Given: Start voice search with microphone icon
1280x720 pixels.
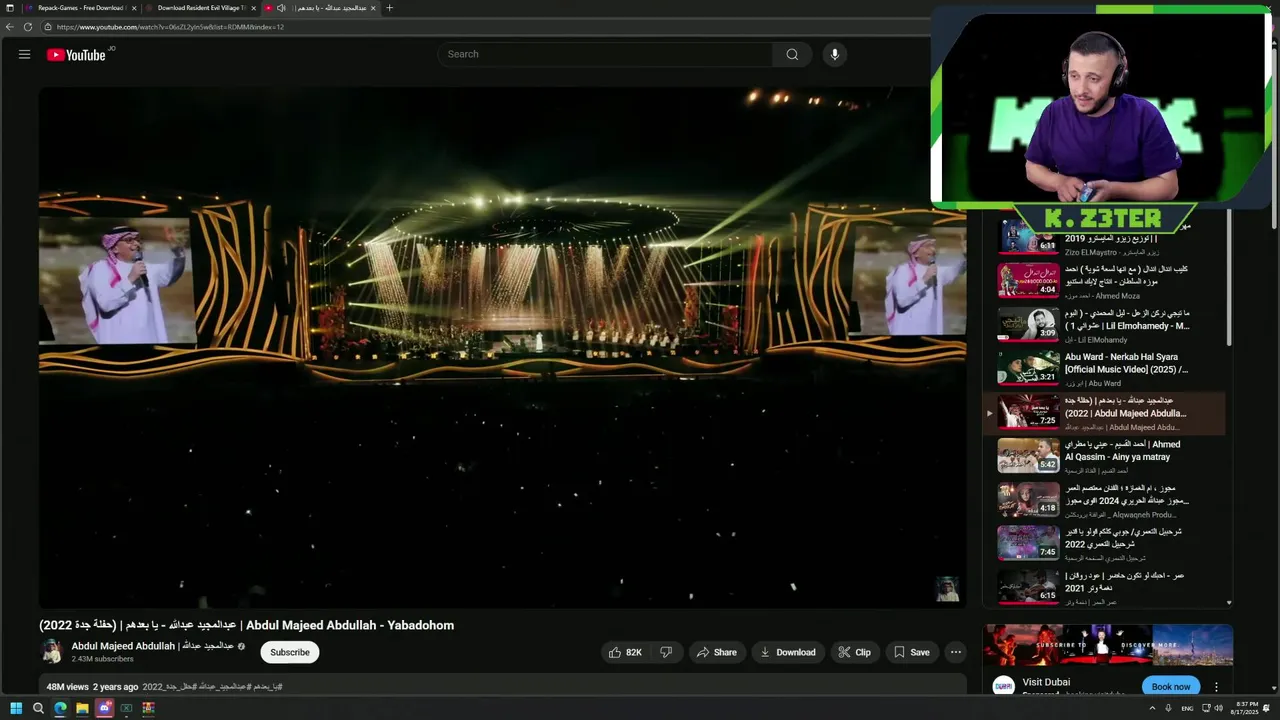Looking at the screenshot, I should pos(835,54).
